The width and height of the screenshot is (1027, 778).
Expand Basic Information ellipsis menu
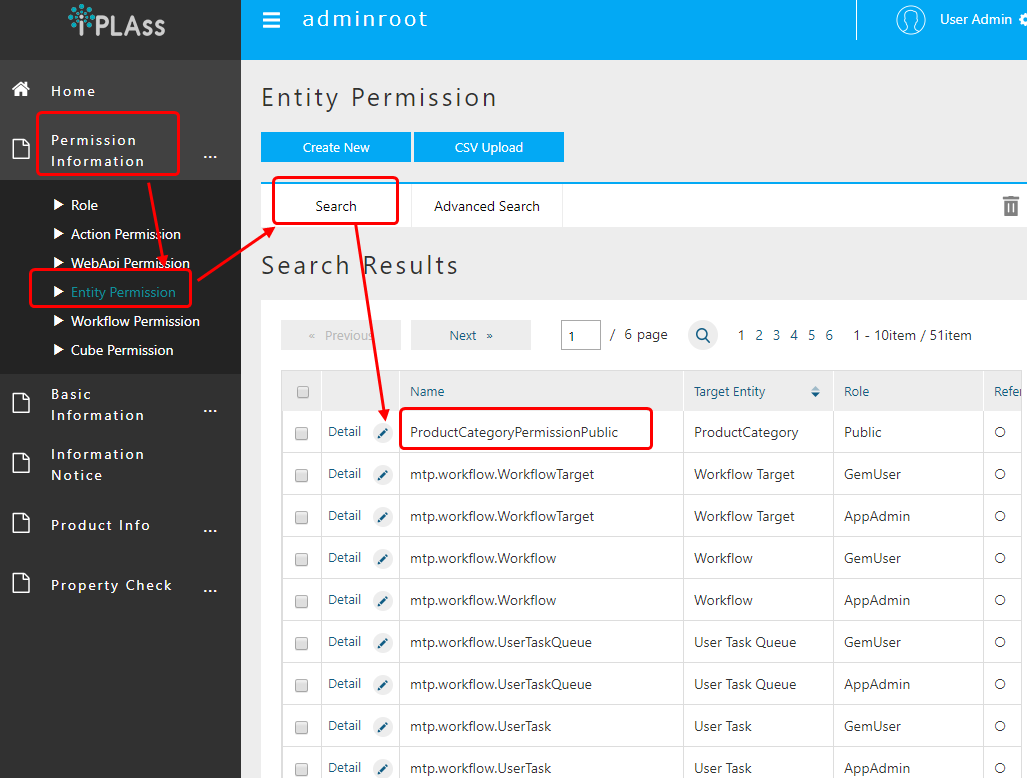210,411
